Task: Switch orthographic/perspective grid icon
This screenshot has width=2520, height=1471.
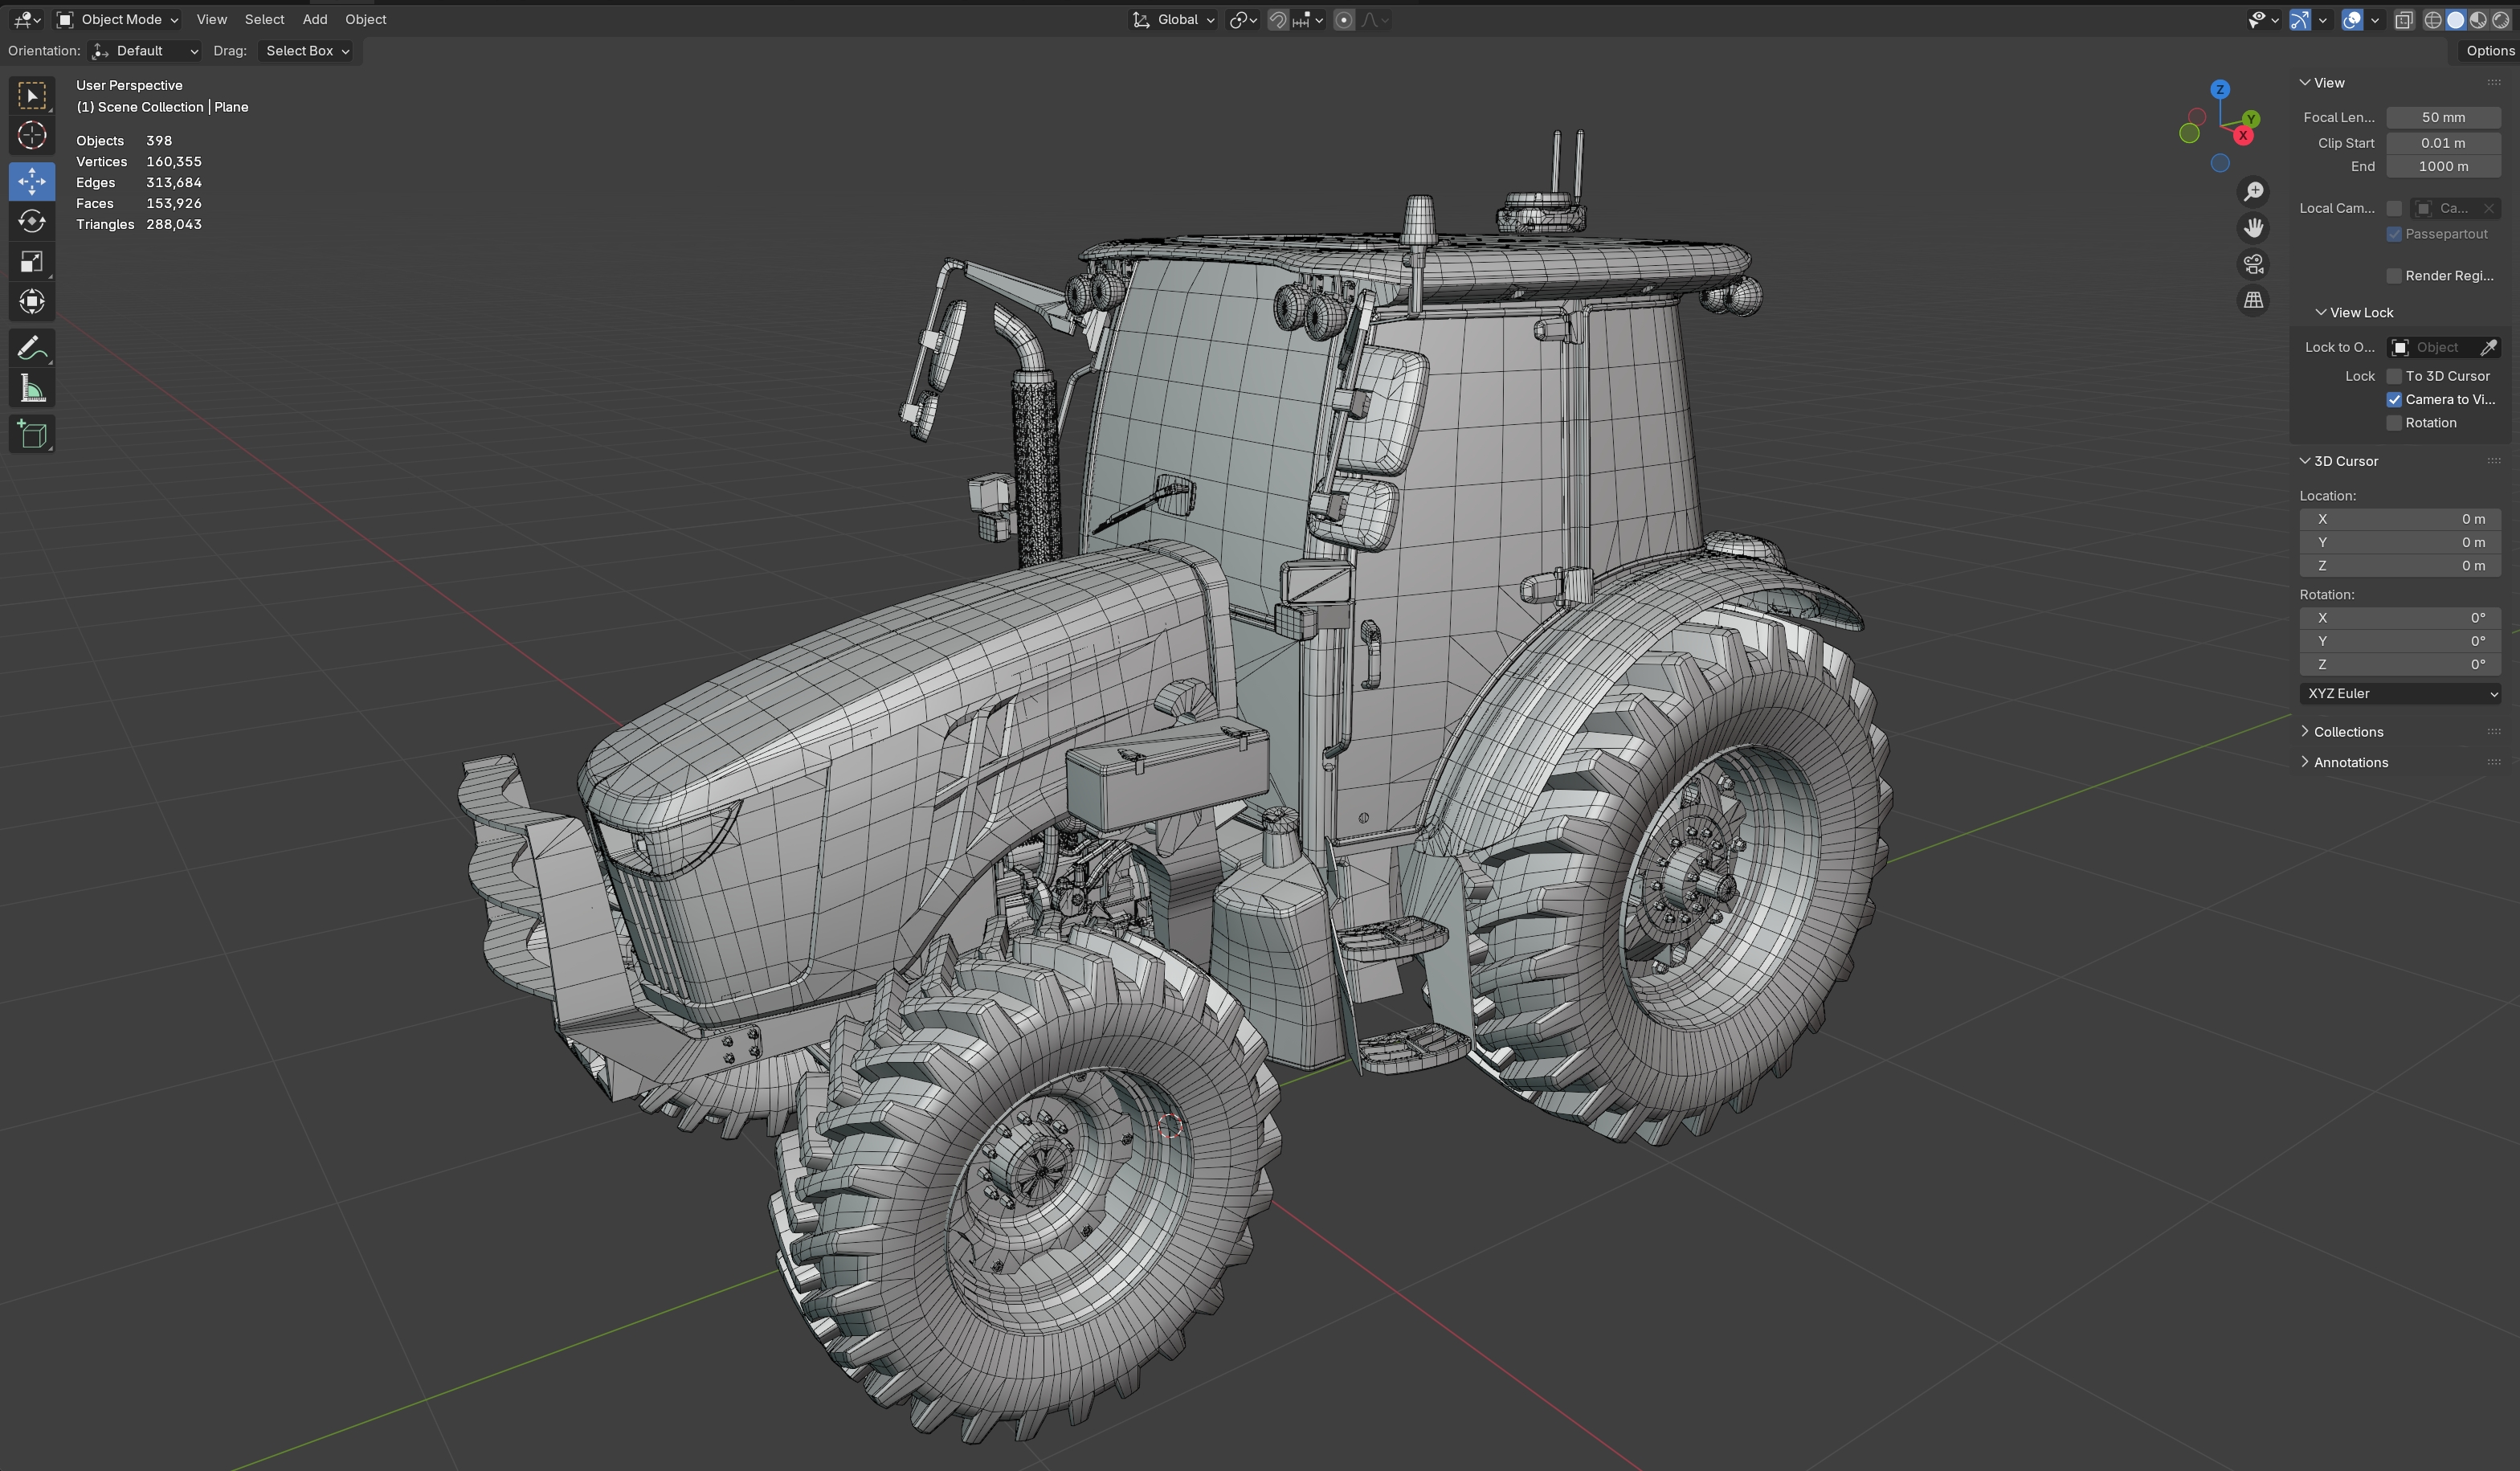Action: pyautogui.click(x=2253, y=300)
